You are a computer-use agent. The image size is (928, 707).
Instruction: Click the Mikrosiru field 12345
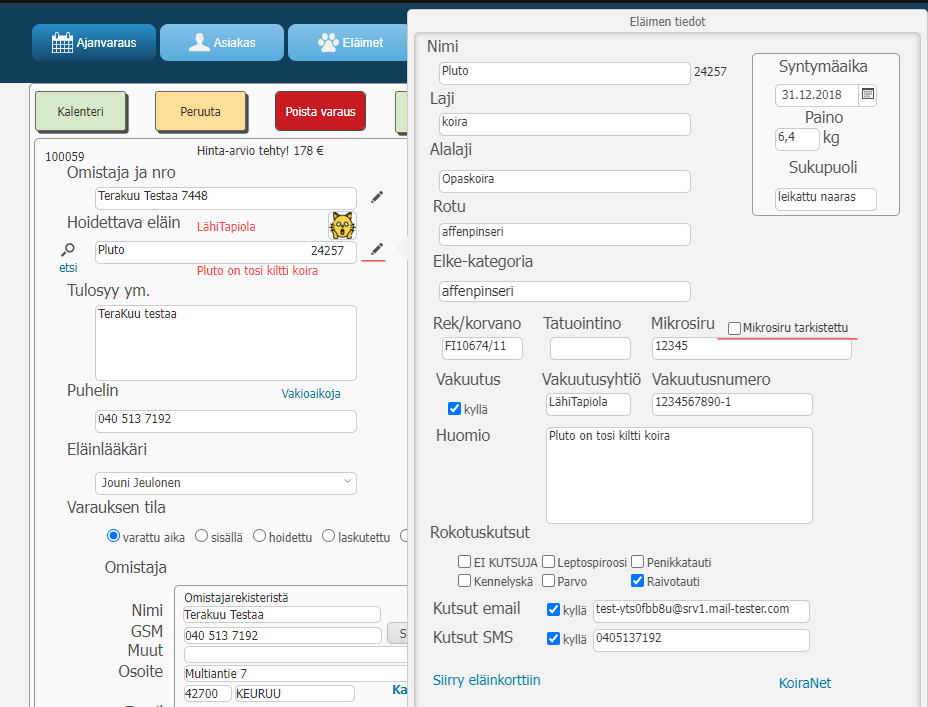[752, 348]
